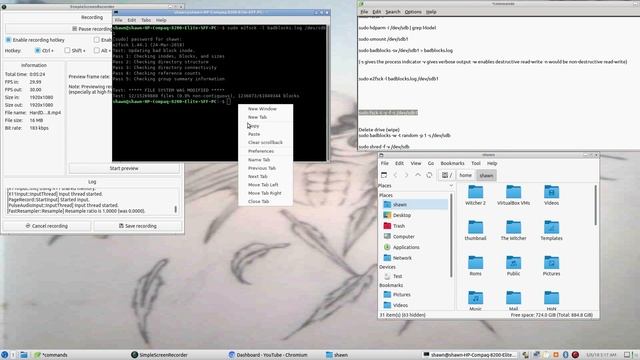Open the Public folder
This screenshot has width=640, height=360.
[x=513, y=266]
